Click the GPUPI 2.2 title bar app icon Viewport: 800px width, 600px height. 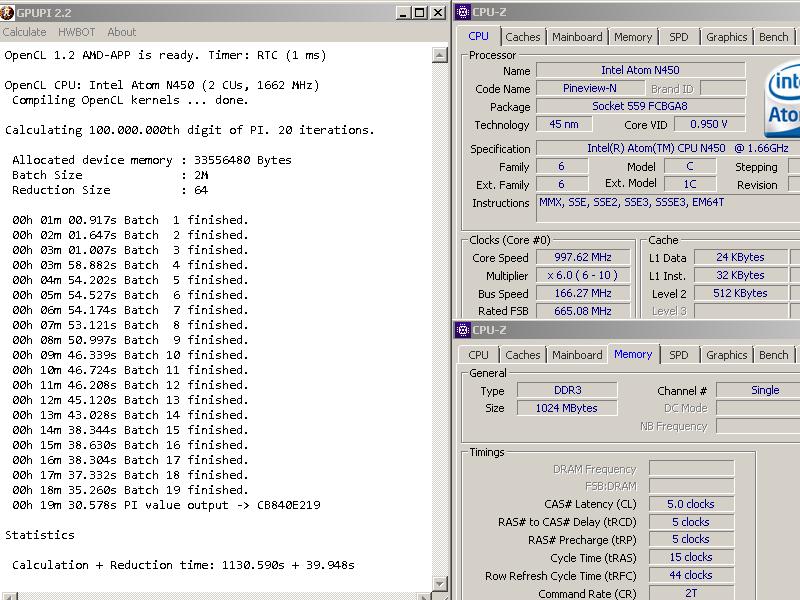point(7,13)
